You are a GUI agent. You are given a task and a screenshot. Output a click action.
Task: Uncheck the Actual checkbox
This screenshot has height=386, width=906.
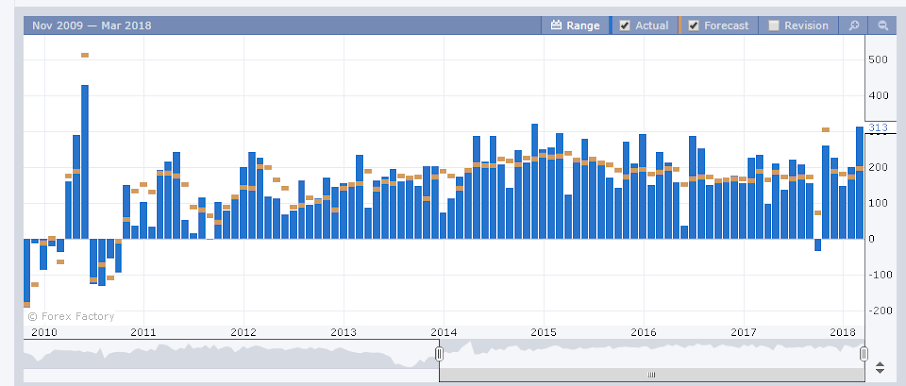click(x=625, y=25)
